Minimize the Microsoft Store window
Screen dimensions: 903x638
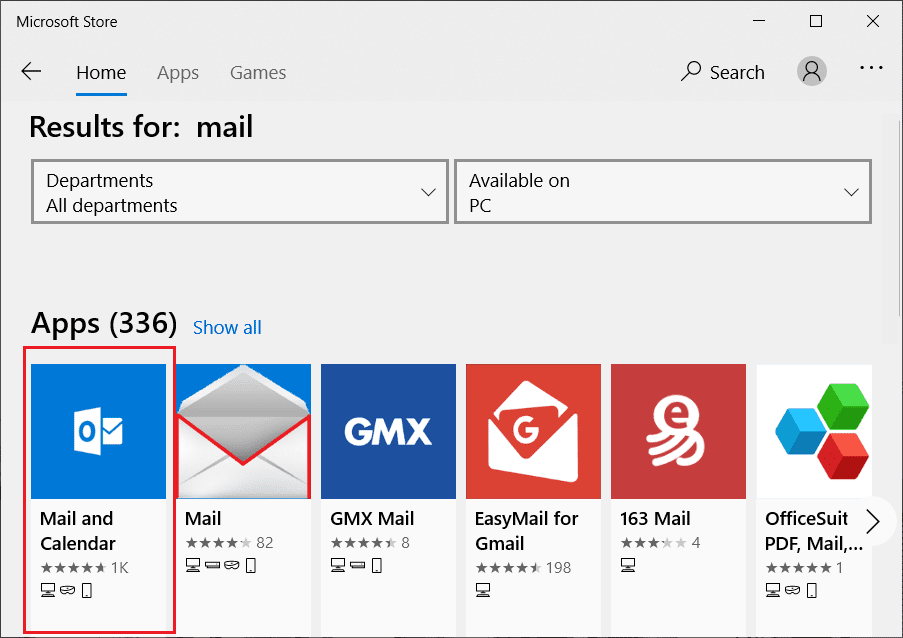[x=759, y=21]
